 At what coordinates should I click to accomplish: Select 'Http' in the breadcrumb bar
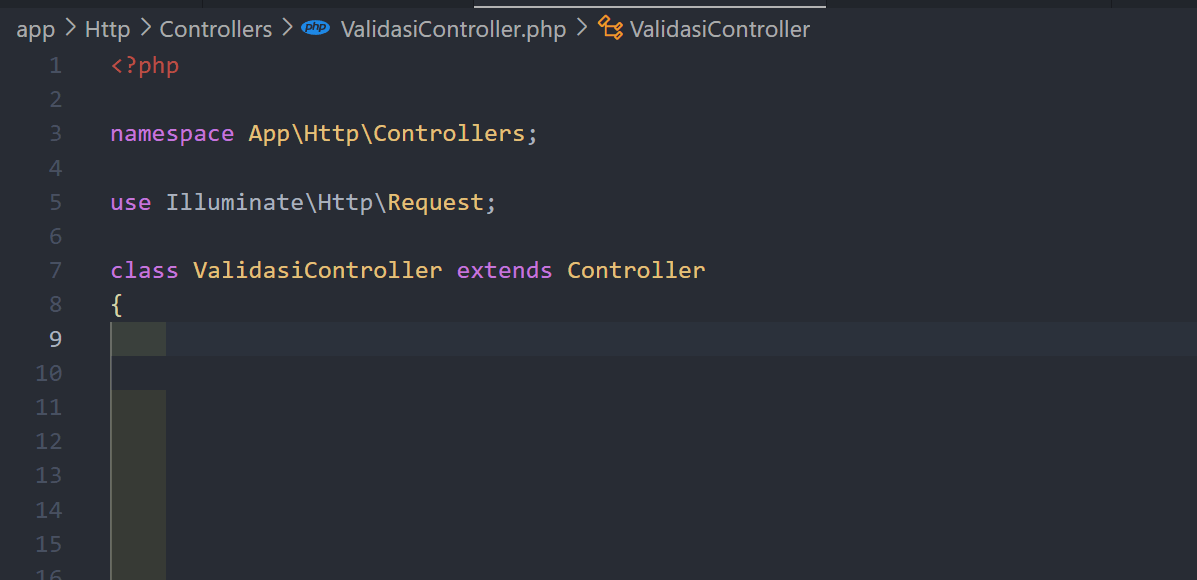(x=107, y=29)
